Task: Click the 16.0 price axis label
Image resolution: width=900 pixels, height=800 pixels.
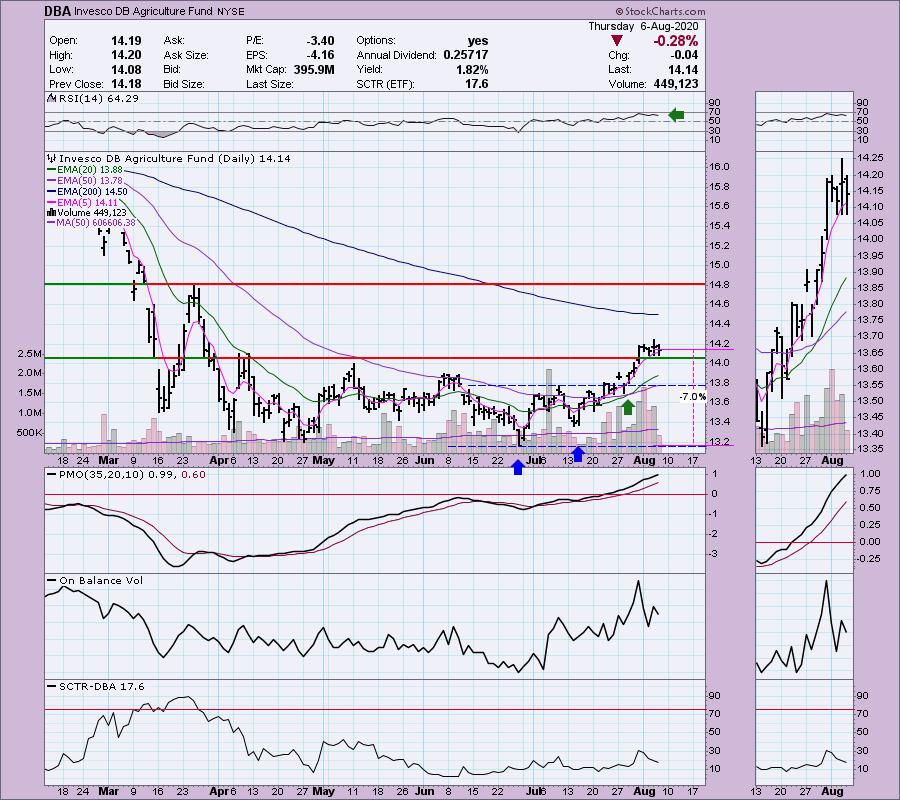Action: (x=719, y=167)
